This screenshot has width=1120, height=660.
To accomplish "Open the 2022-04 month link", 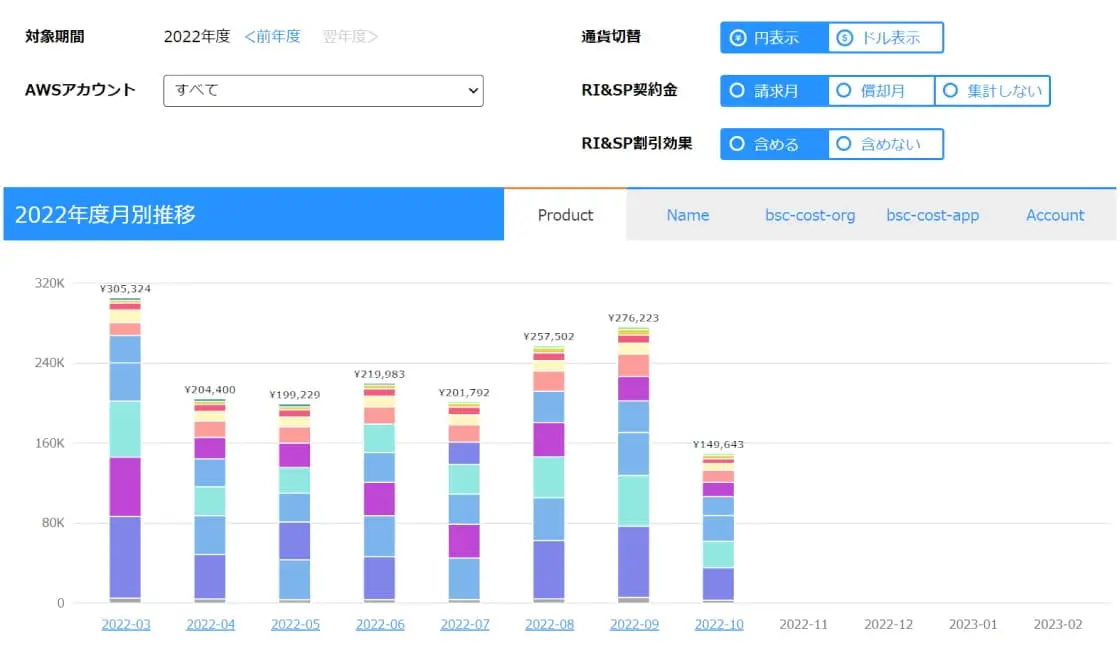I will (x=211, y=624).
